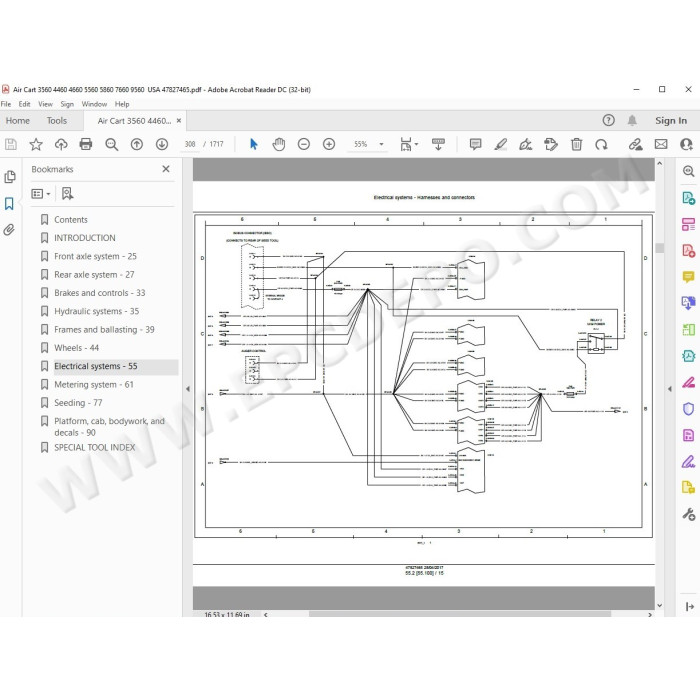Toggle the Attachments paperclip panel
This screenshot has height=700, width=700.
(9, 230)
